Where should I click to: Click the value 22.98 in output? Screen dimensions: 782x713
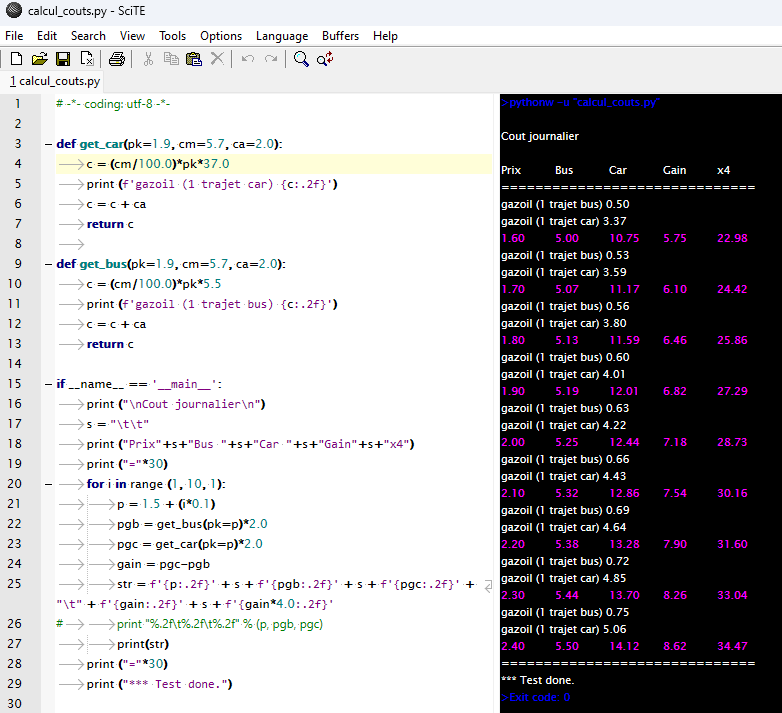732,238
